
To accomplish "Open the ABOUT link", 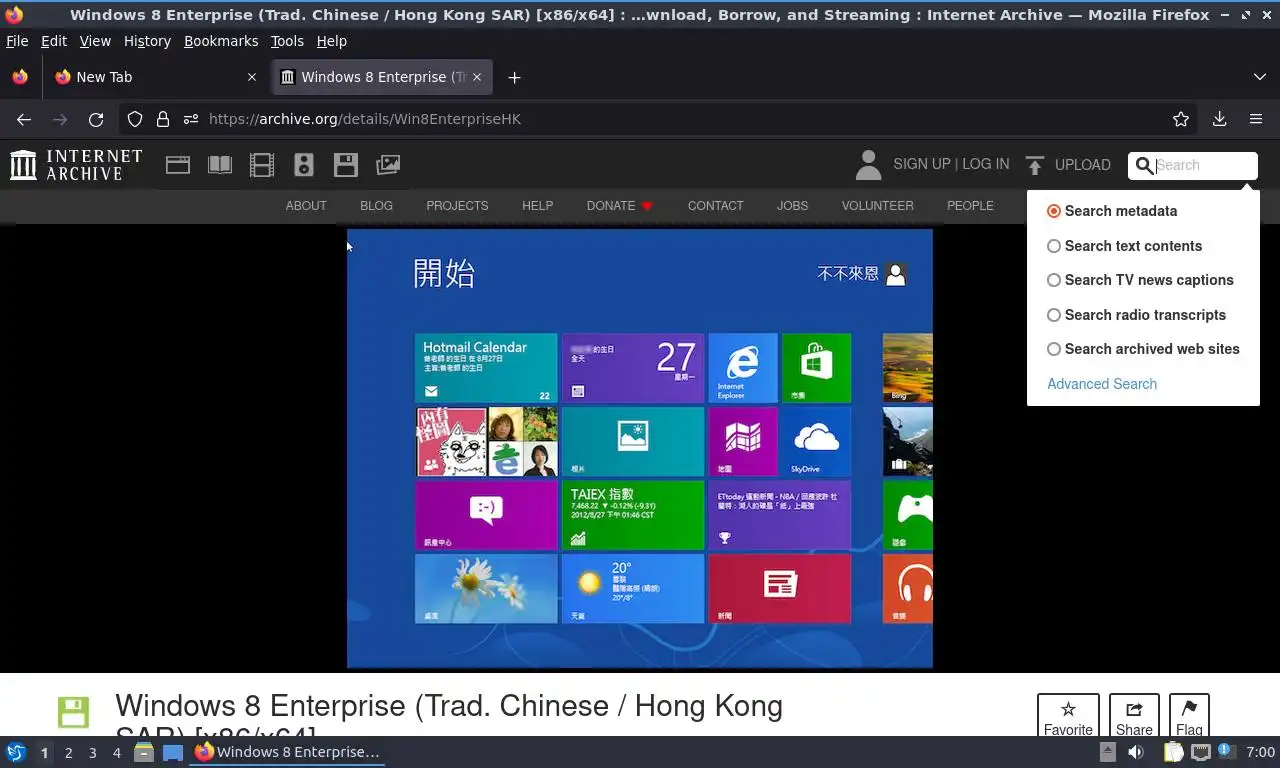I will [306, 206].
